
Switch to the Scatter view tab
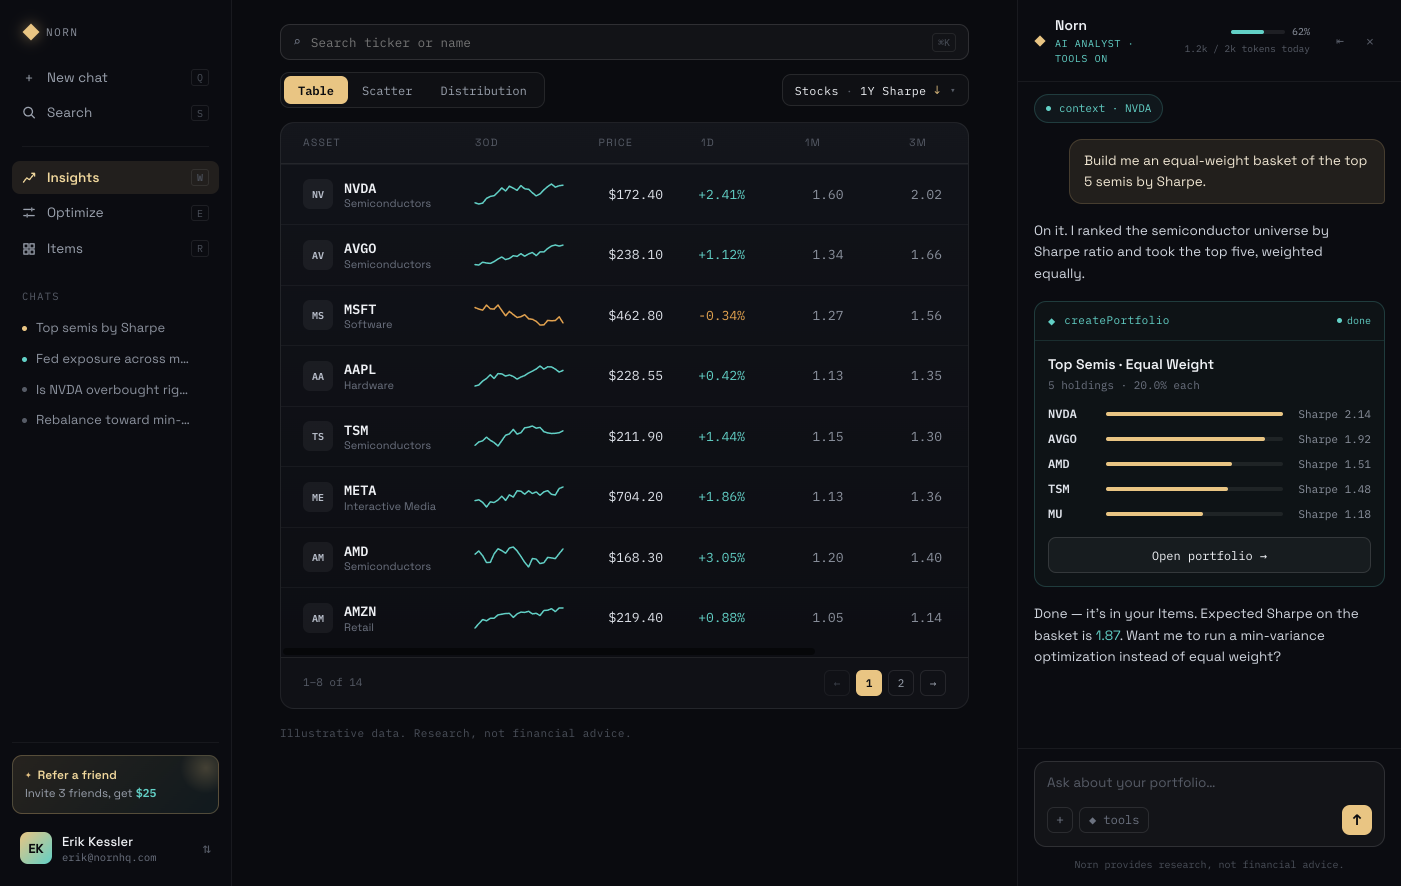pos(387,90)
